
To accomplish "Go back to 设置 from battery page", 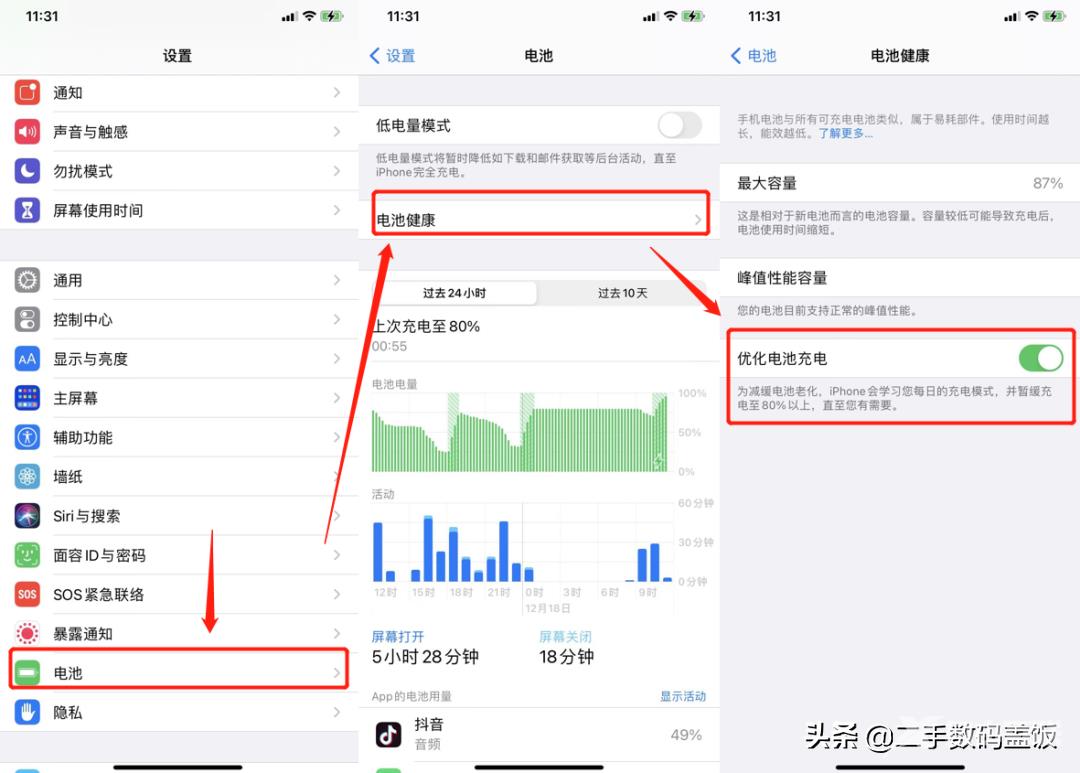I will click(x=393, y=56).
